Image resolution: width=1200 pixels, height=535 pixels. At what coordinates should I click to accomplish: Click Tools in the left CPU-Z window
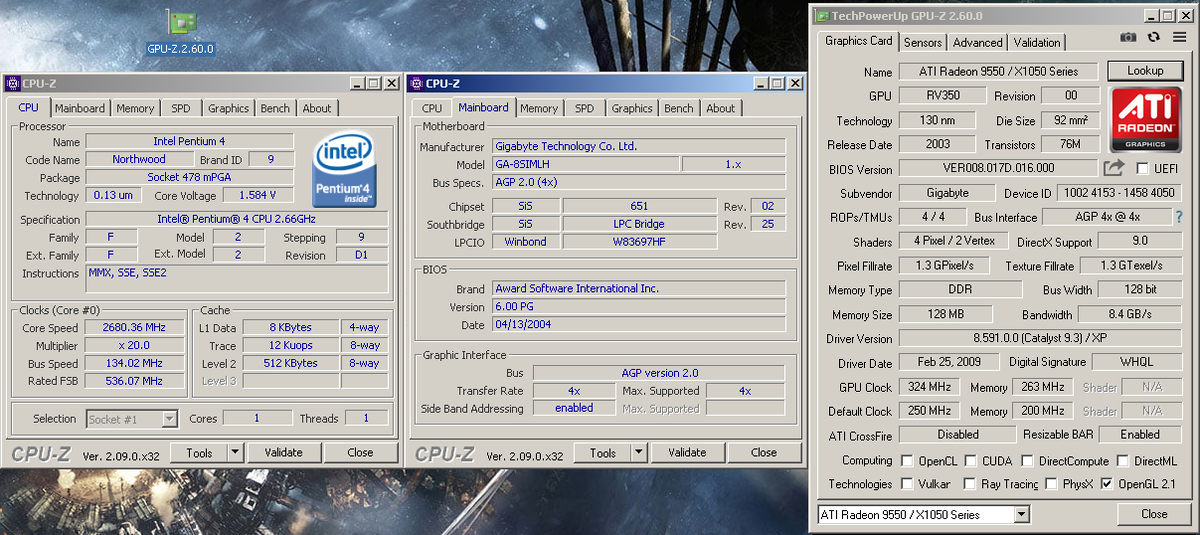pyautogui.click(x=199, y=452)
